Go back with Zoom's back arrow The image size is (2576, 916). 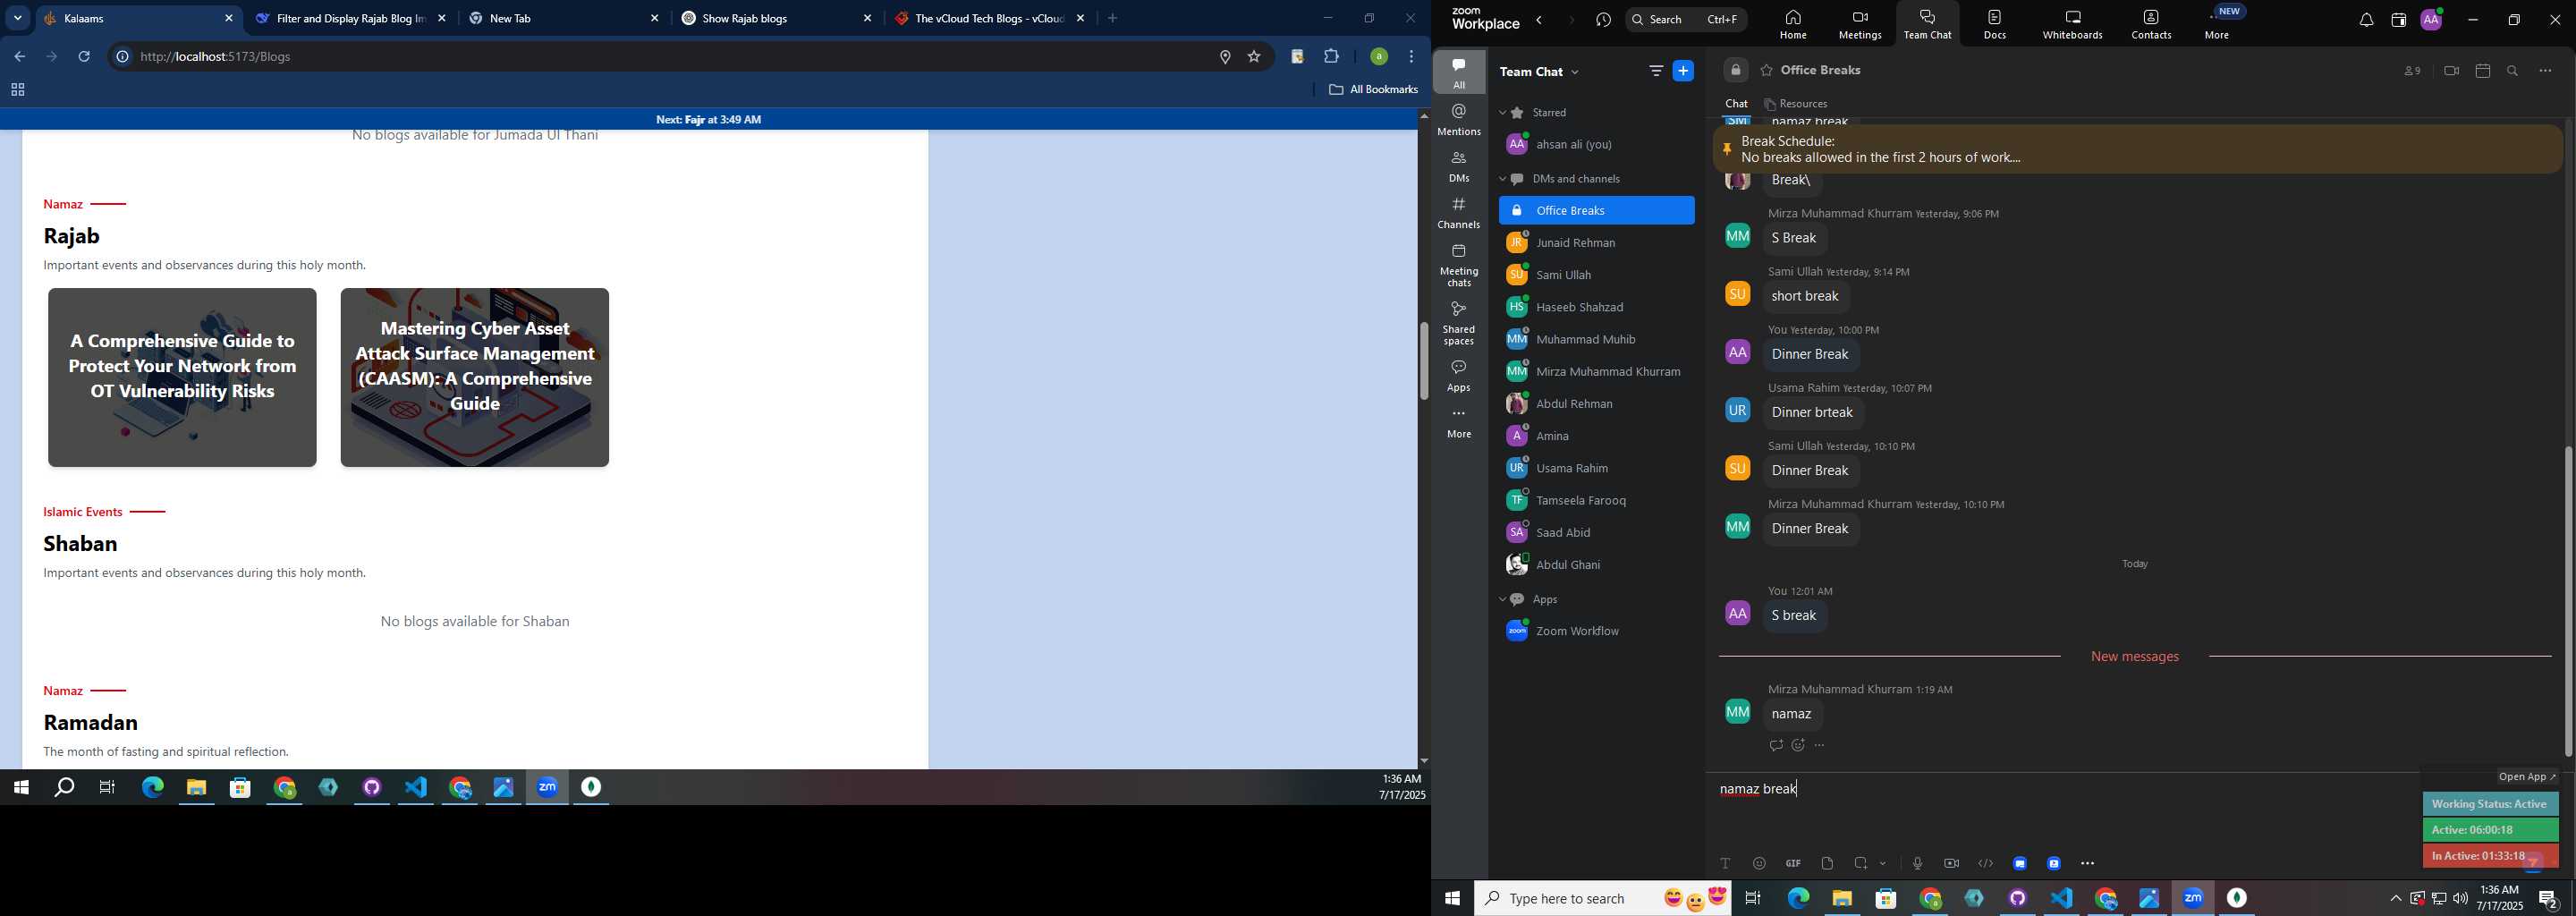(x=1539, y=20)
